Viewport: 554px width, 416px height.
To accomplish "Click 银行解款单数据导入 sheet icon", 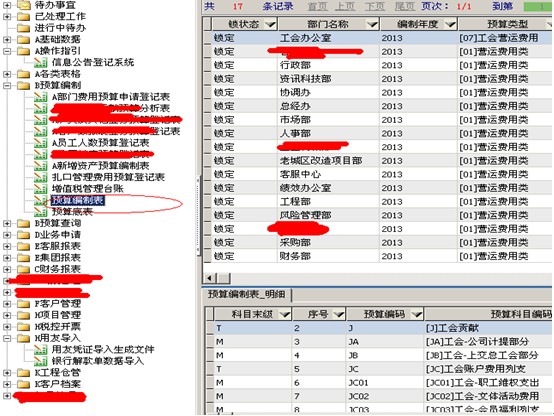I will click(40, 361).
